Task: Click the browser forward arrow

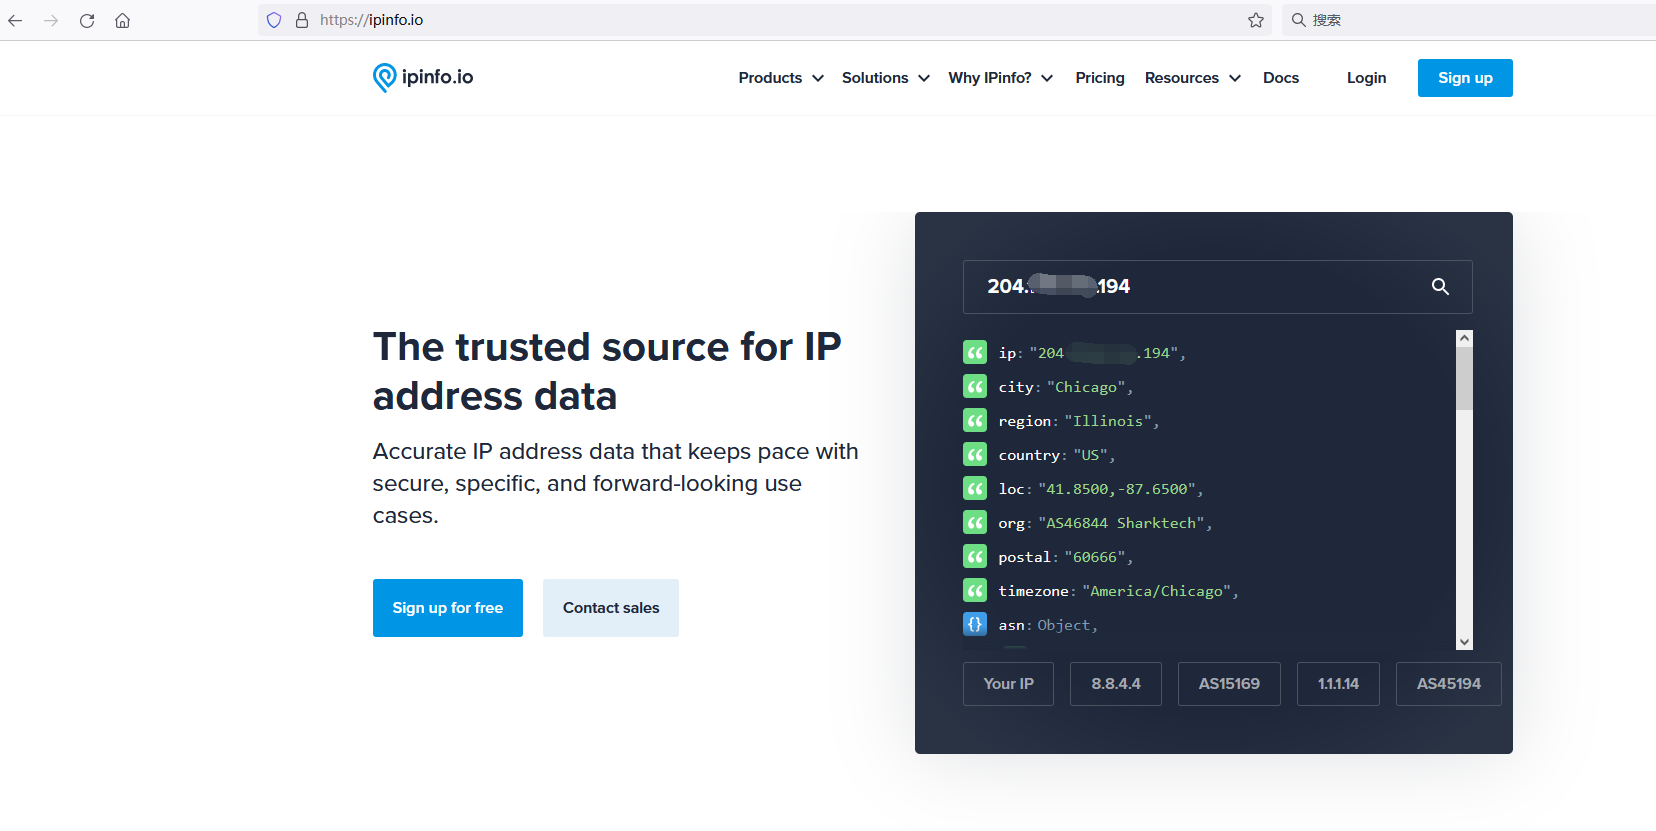Action: (x=51, y=20)
